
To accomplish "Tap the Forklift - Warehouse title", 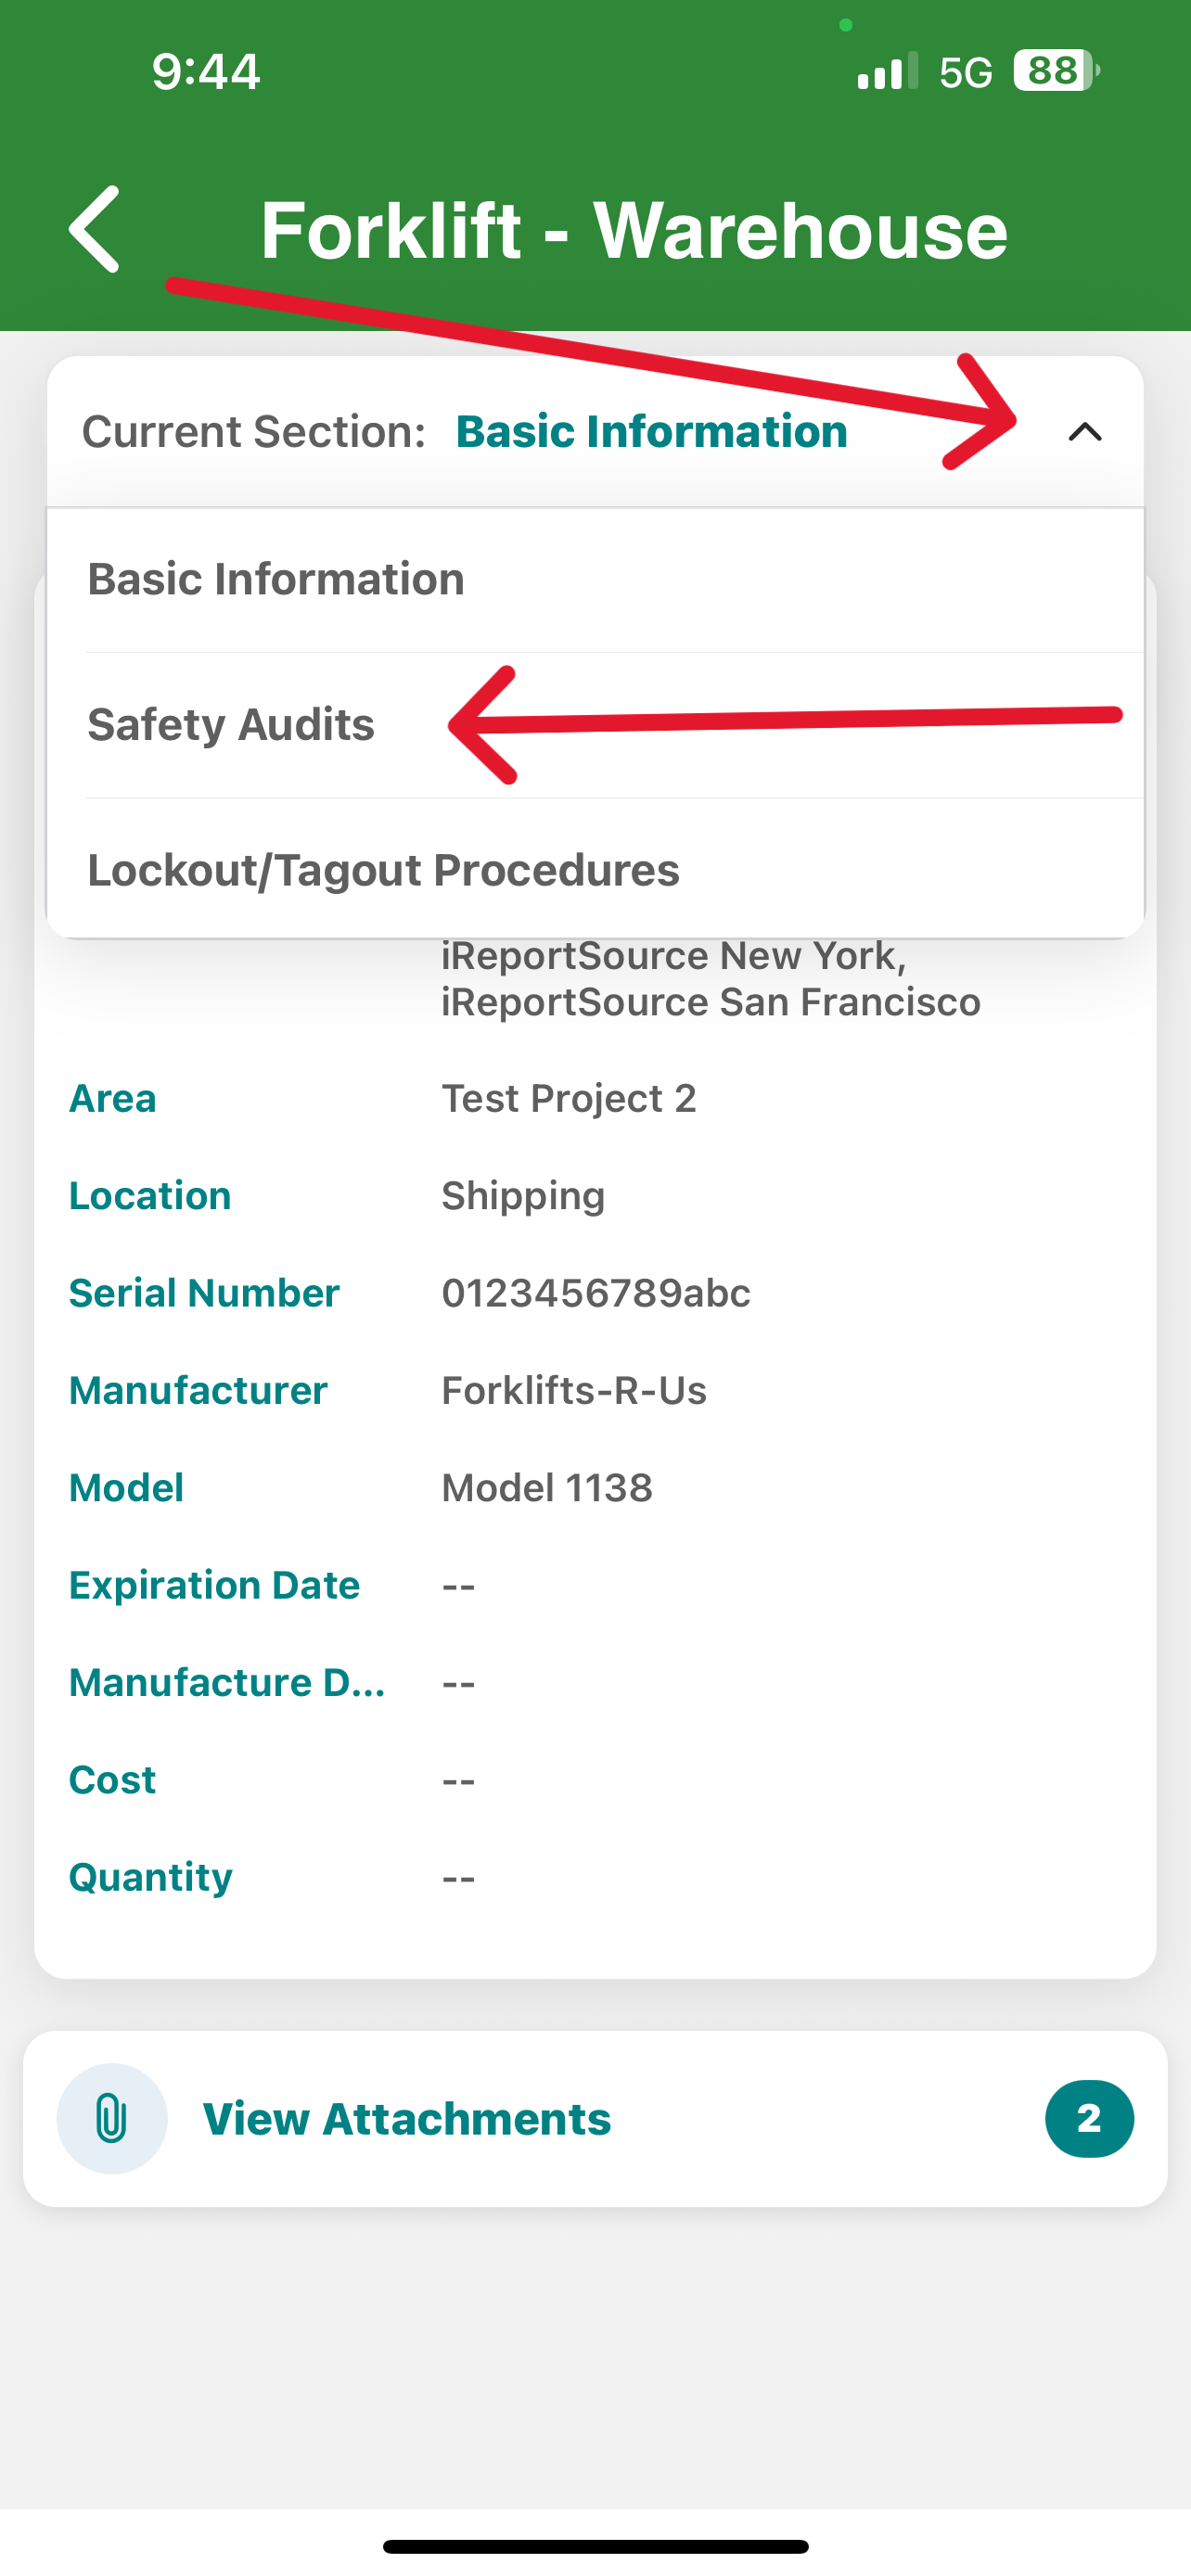I will click(634, 230).
